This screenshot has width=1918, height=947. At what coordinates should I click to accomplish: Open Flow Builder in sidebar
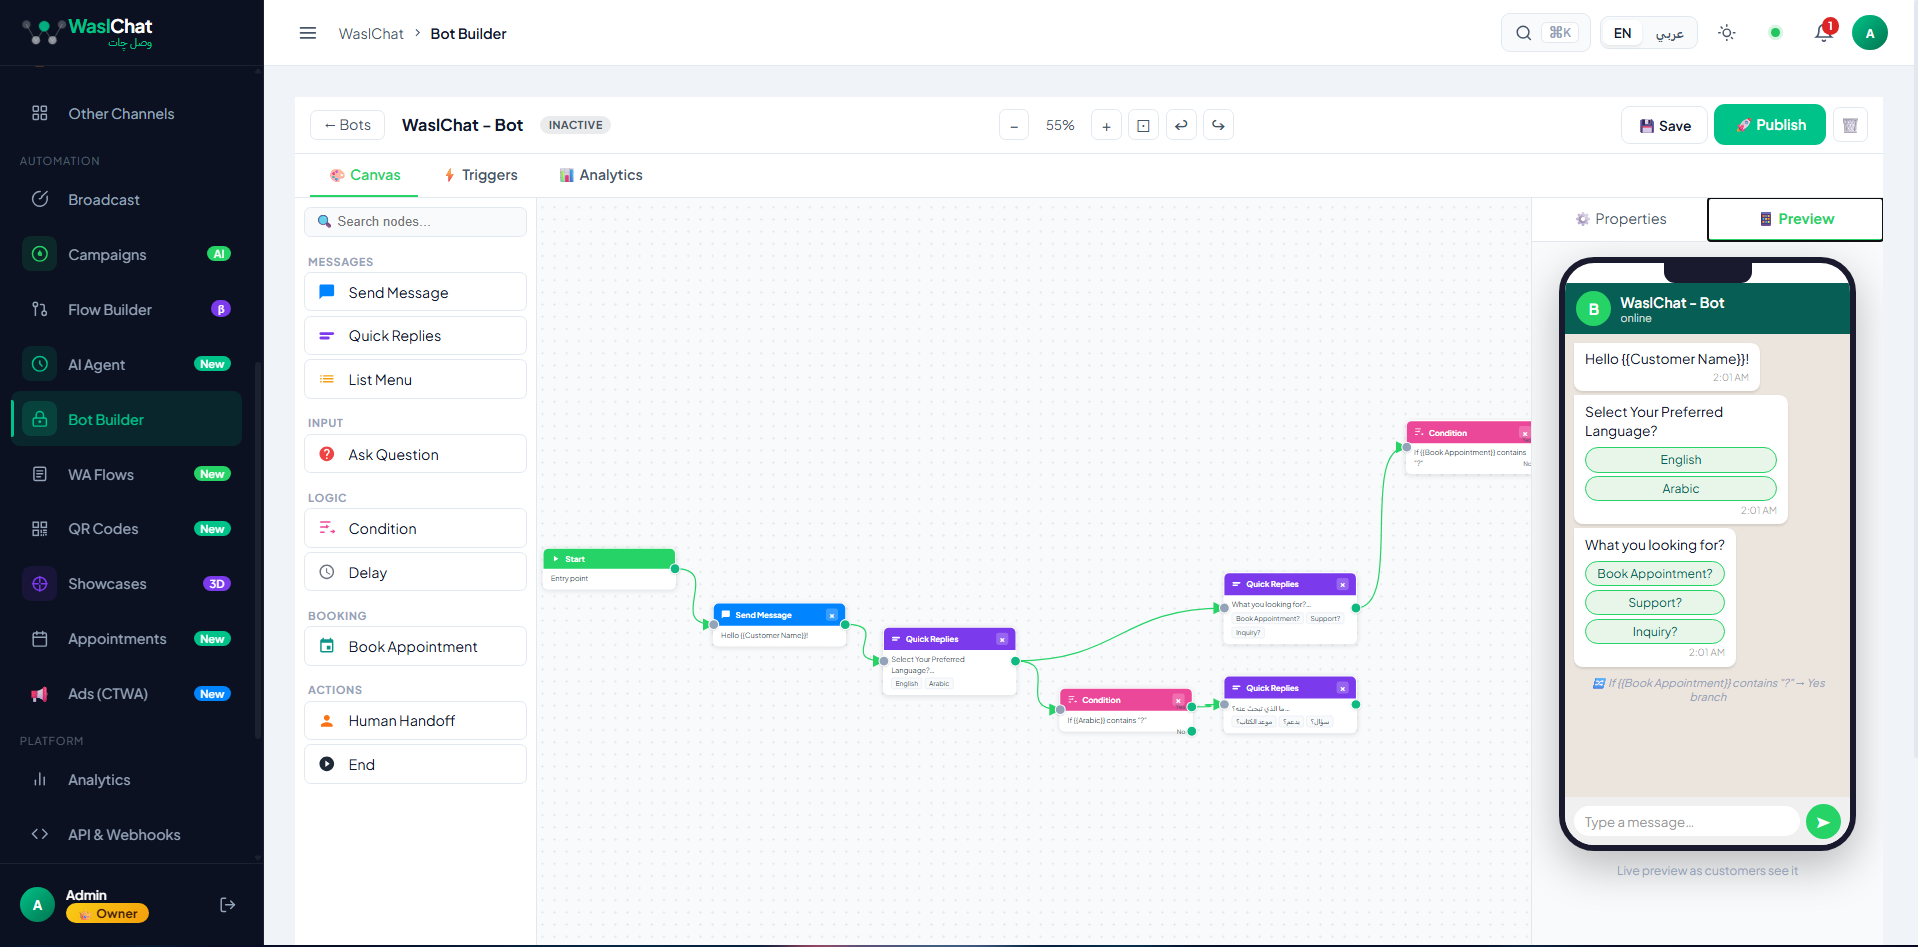click(x=127, y=309)
